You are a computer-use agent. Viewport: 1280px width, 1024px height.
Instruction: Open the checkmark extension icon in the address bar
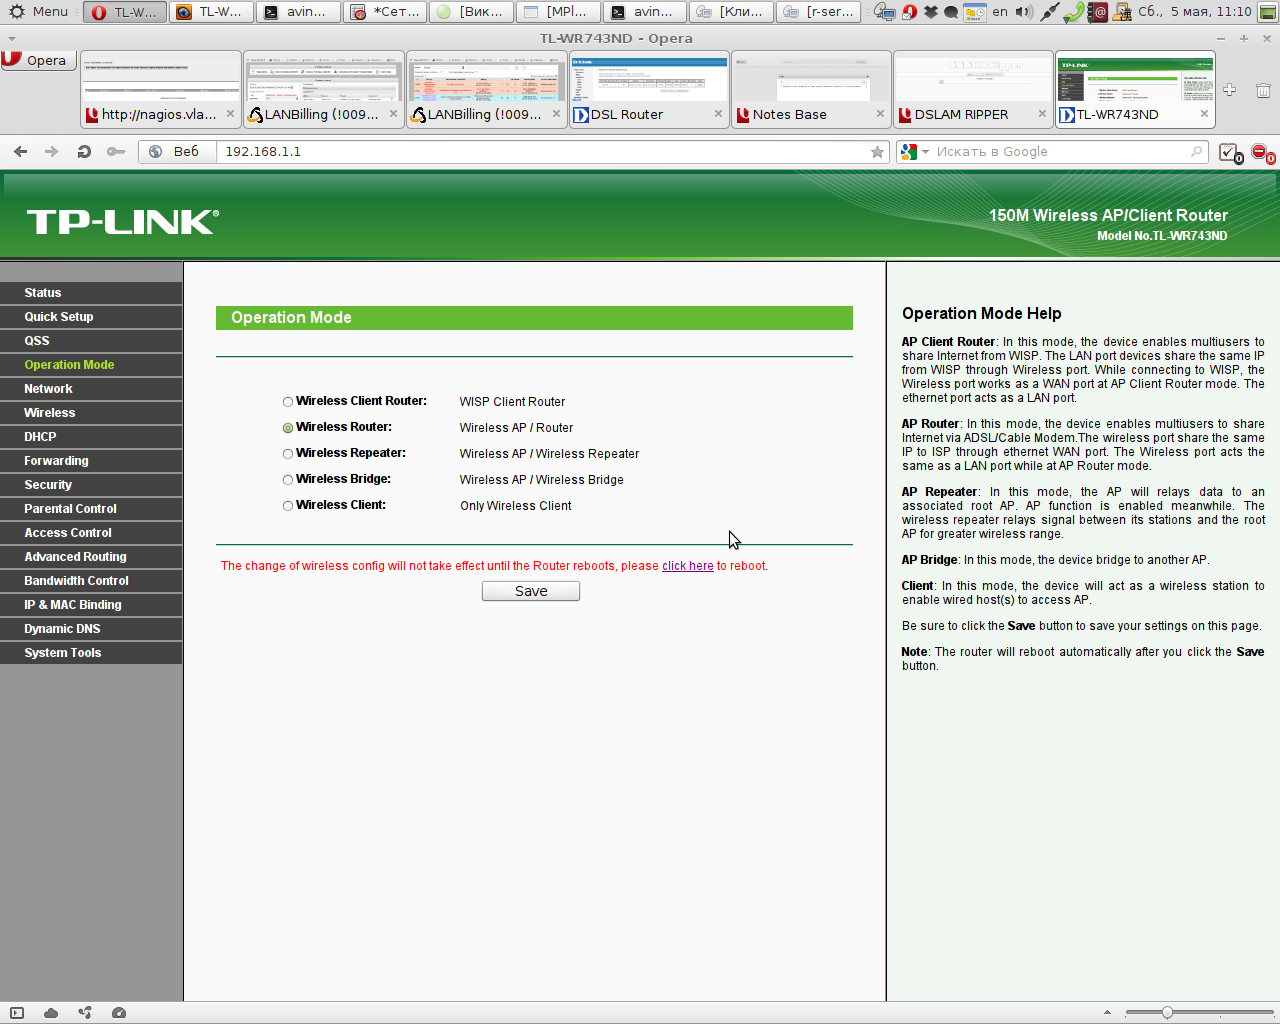point(1230,153)
